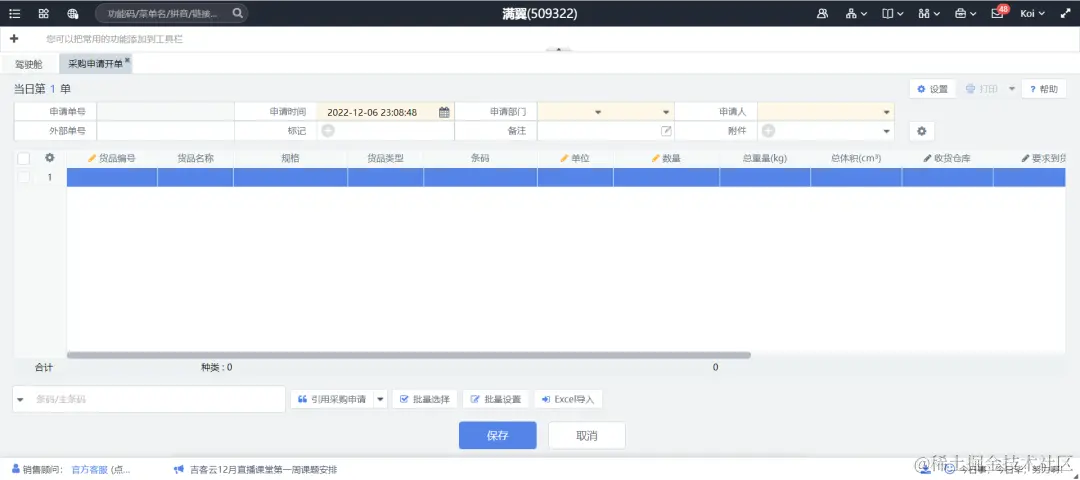Open table column settings gear icon
1080x480 pixels.
[50, 158]
